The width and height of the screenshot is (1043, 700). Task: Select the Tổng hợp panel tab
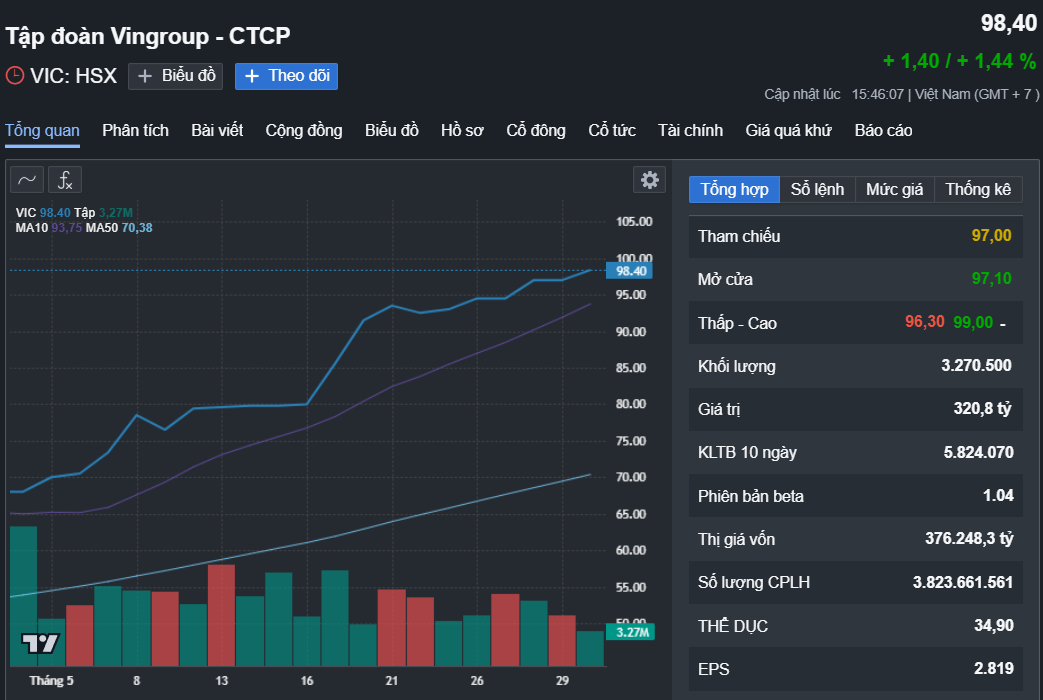tap(734, 190)
